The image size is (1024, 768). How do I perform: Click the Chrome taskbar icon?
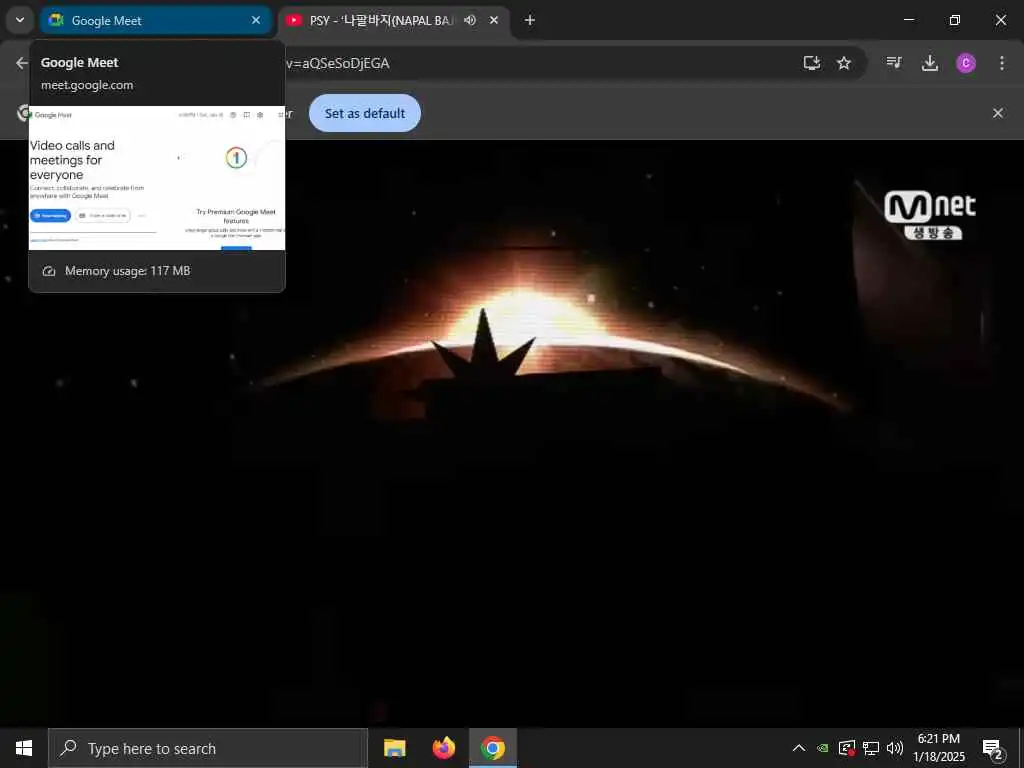(x=493, y=748)
